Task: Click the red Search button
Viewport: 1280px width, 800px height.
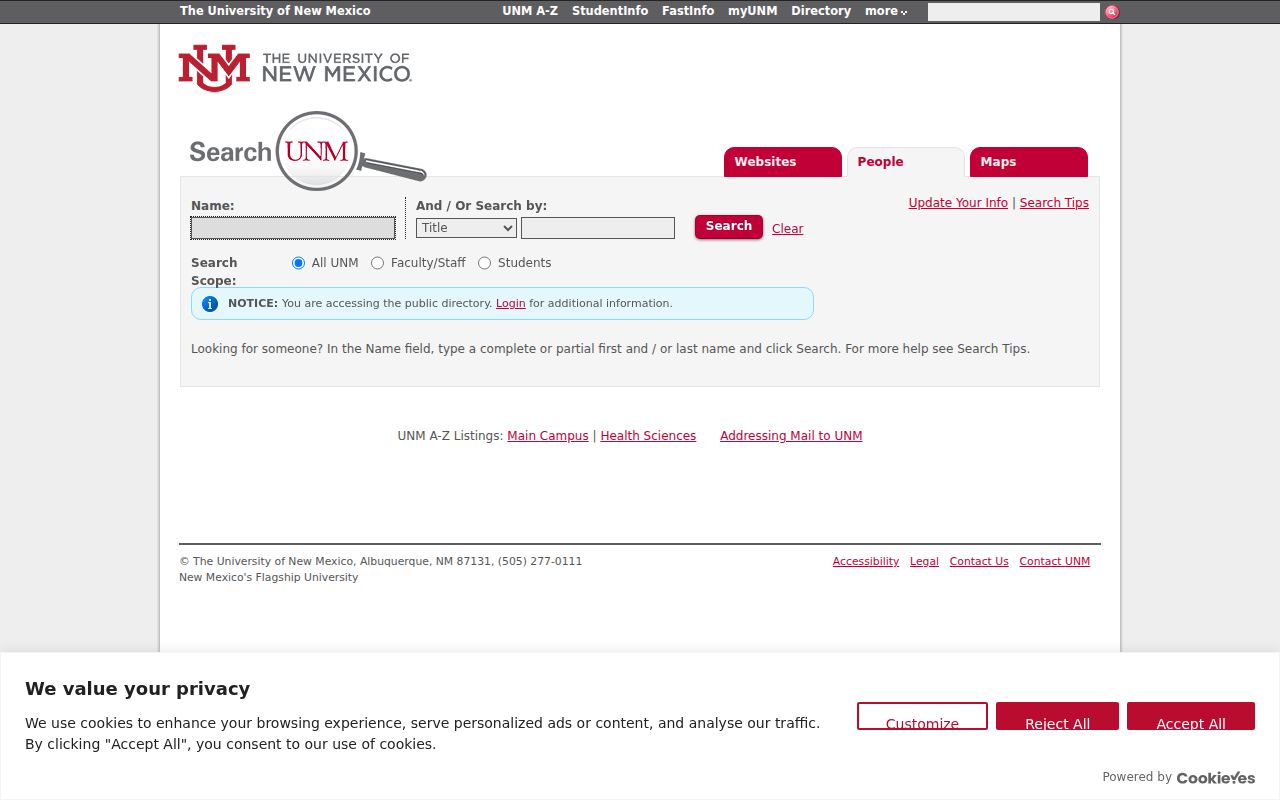Action: point(729,226)
